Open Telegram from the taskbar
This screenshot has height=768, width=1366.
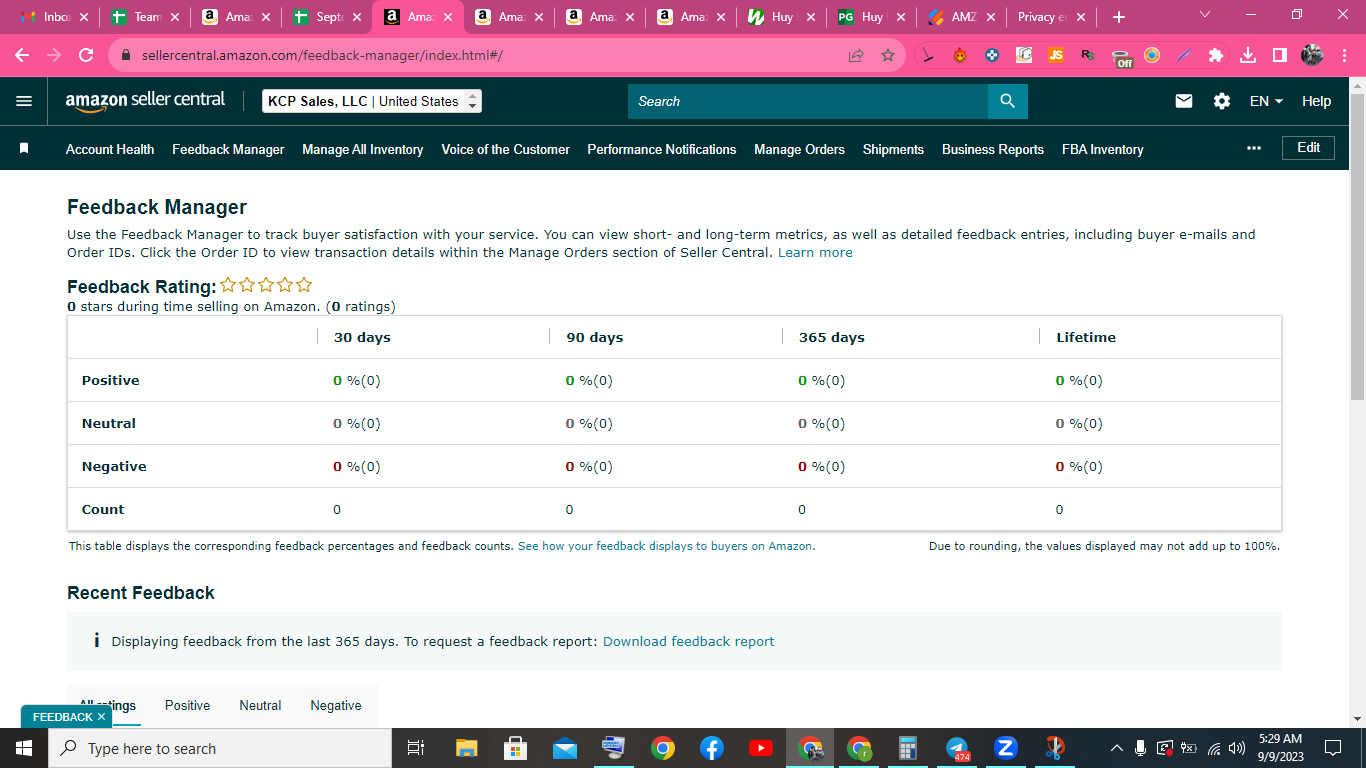(958, 748)
